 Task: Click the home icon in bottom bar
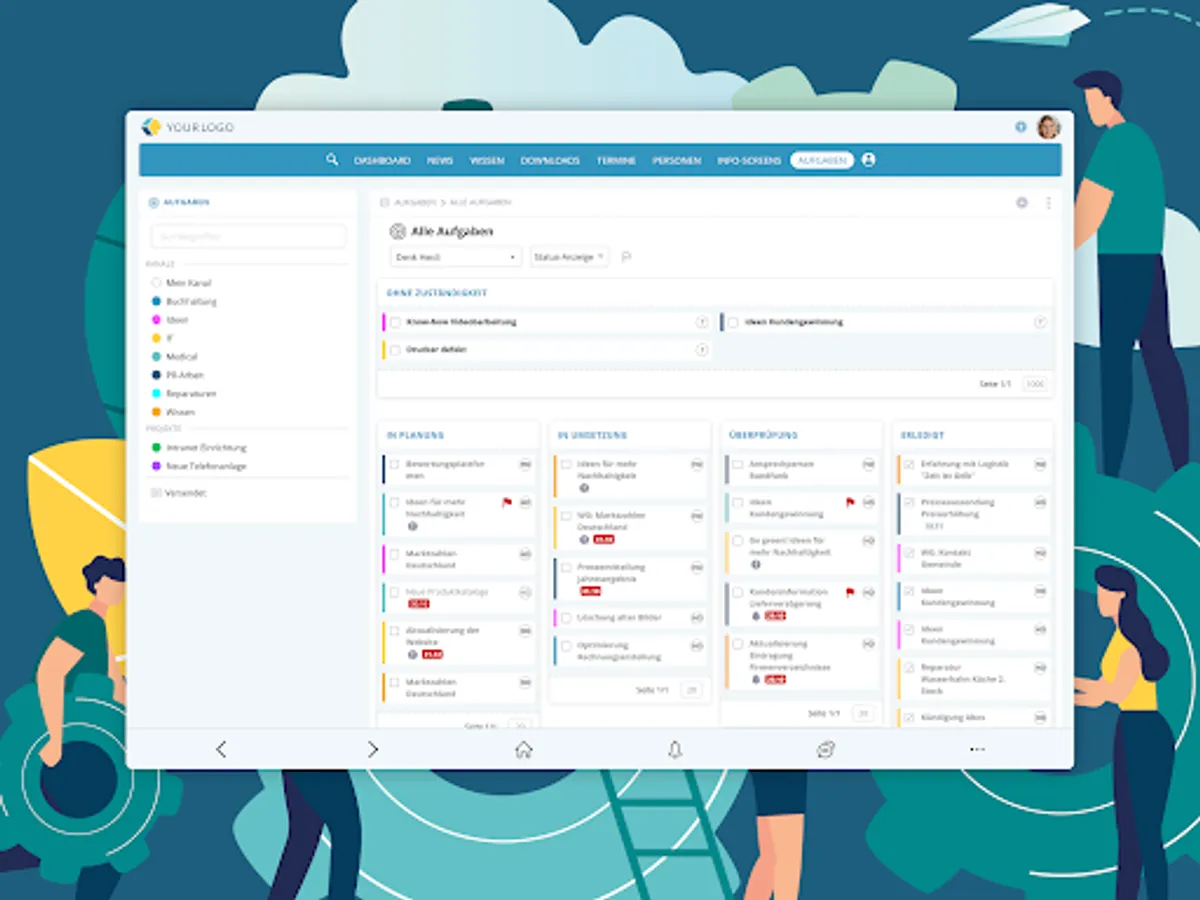click(x=523, y=749)
